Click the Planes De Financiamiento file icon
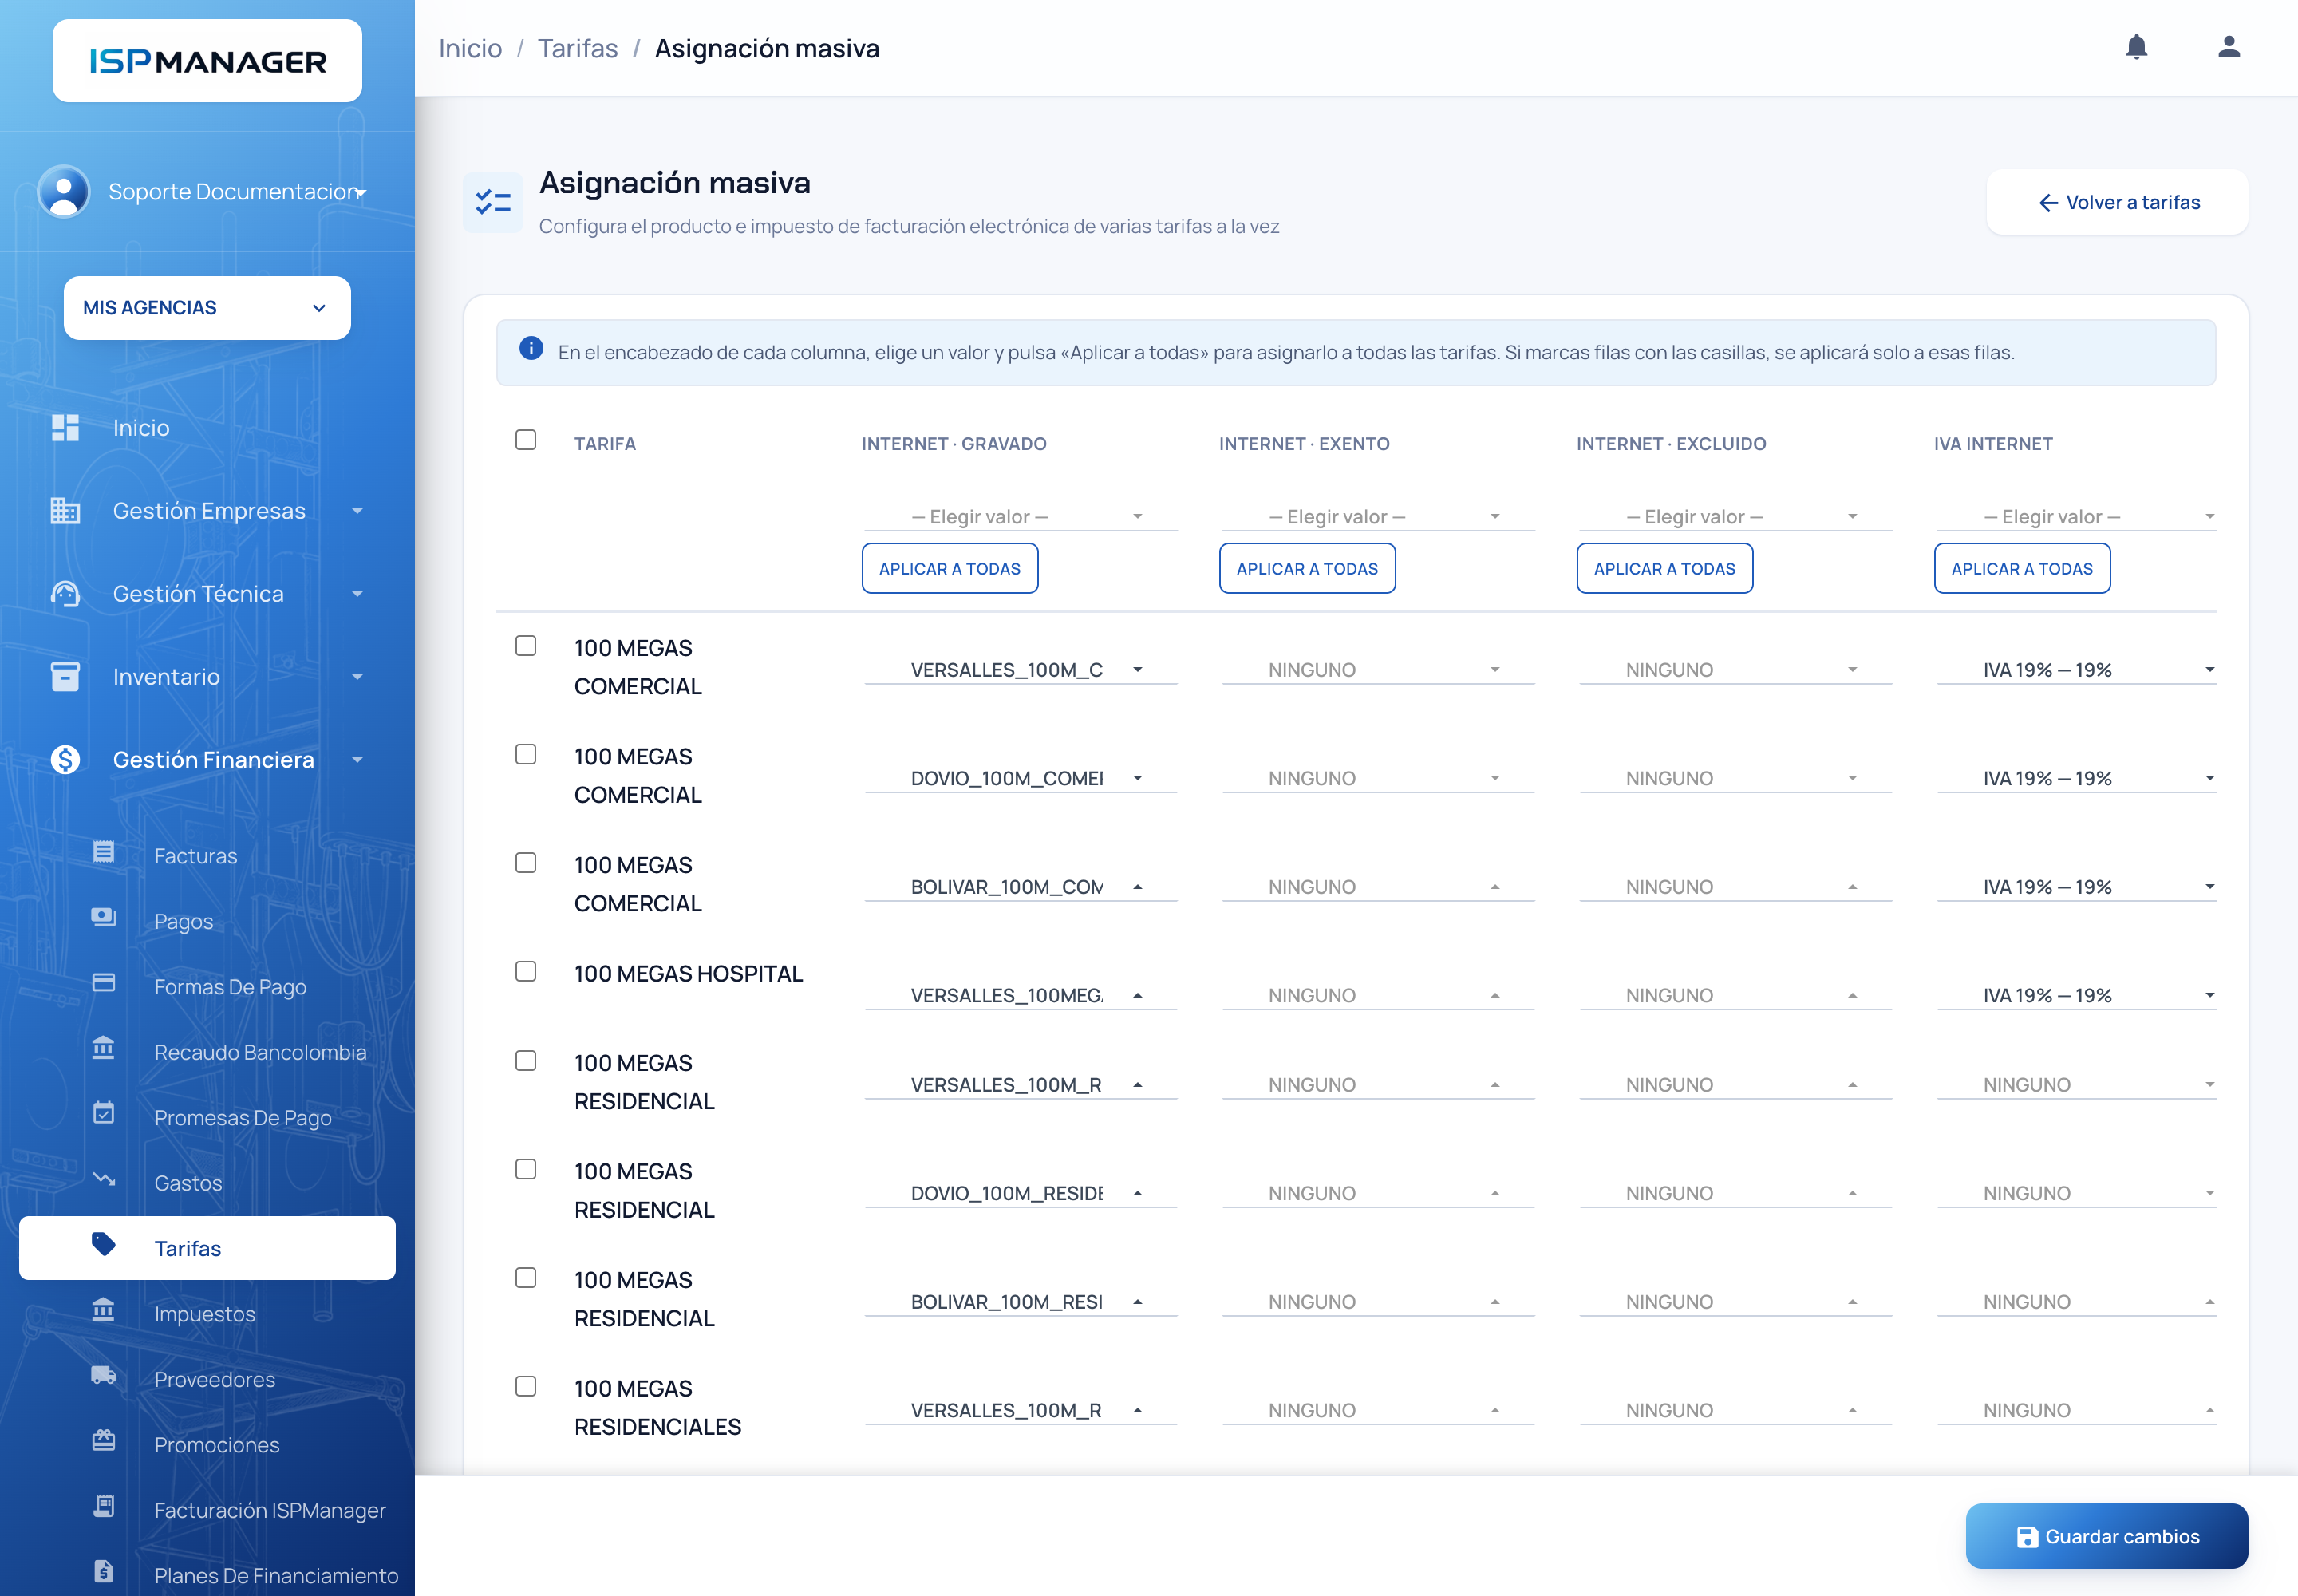The height and width of the screenshot is (1596, 2298). (x=104, y=1571)
